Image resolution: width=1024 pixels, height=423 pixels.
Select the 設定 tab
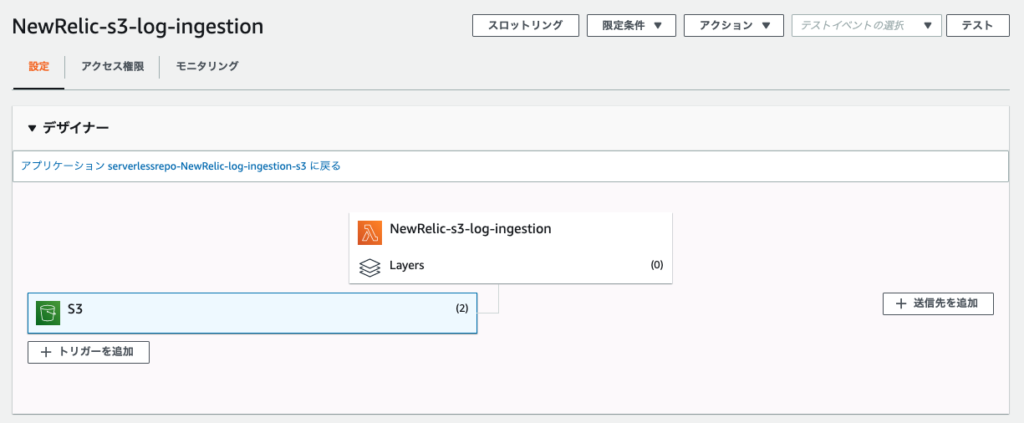pos(39,66)
